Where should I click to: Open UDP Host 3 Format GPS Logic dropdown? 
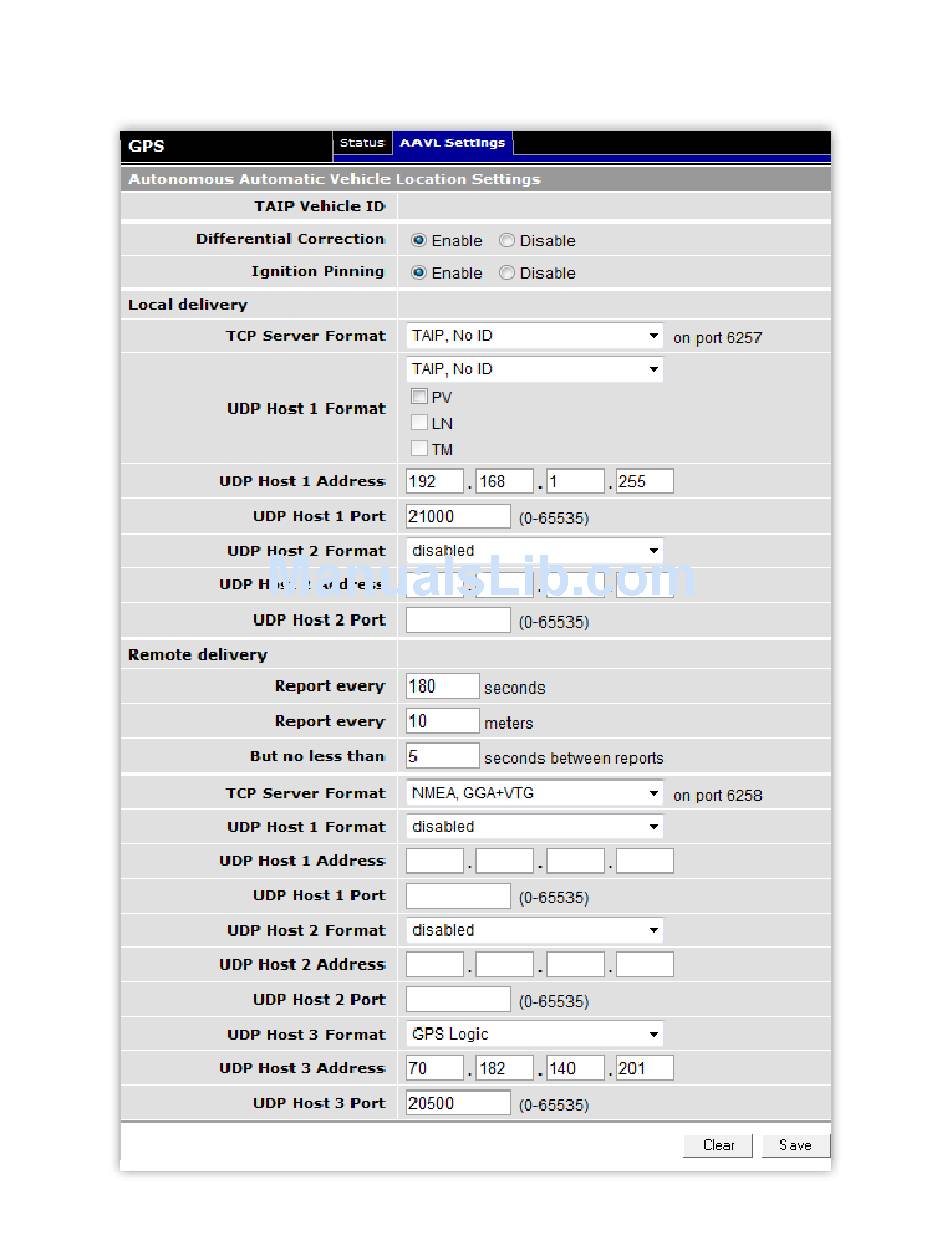[x=535, y=1034]
